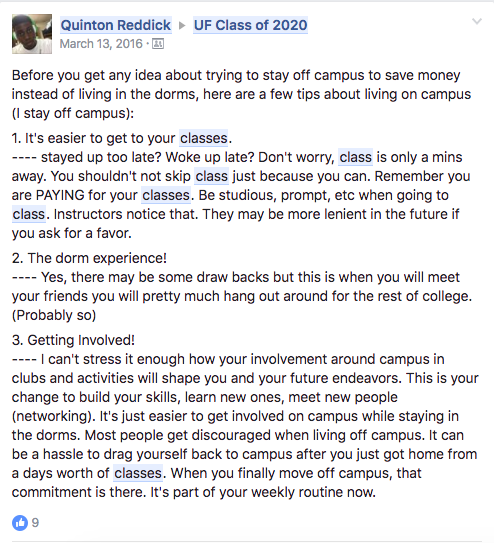
Task: Click highlighted "classes" in tip 1 heading
Action: coord(204,138)
